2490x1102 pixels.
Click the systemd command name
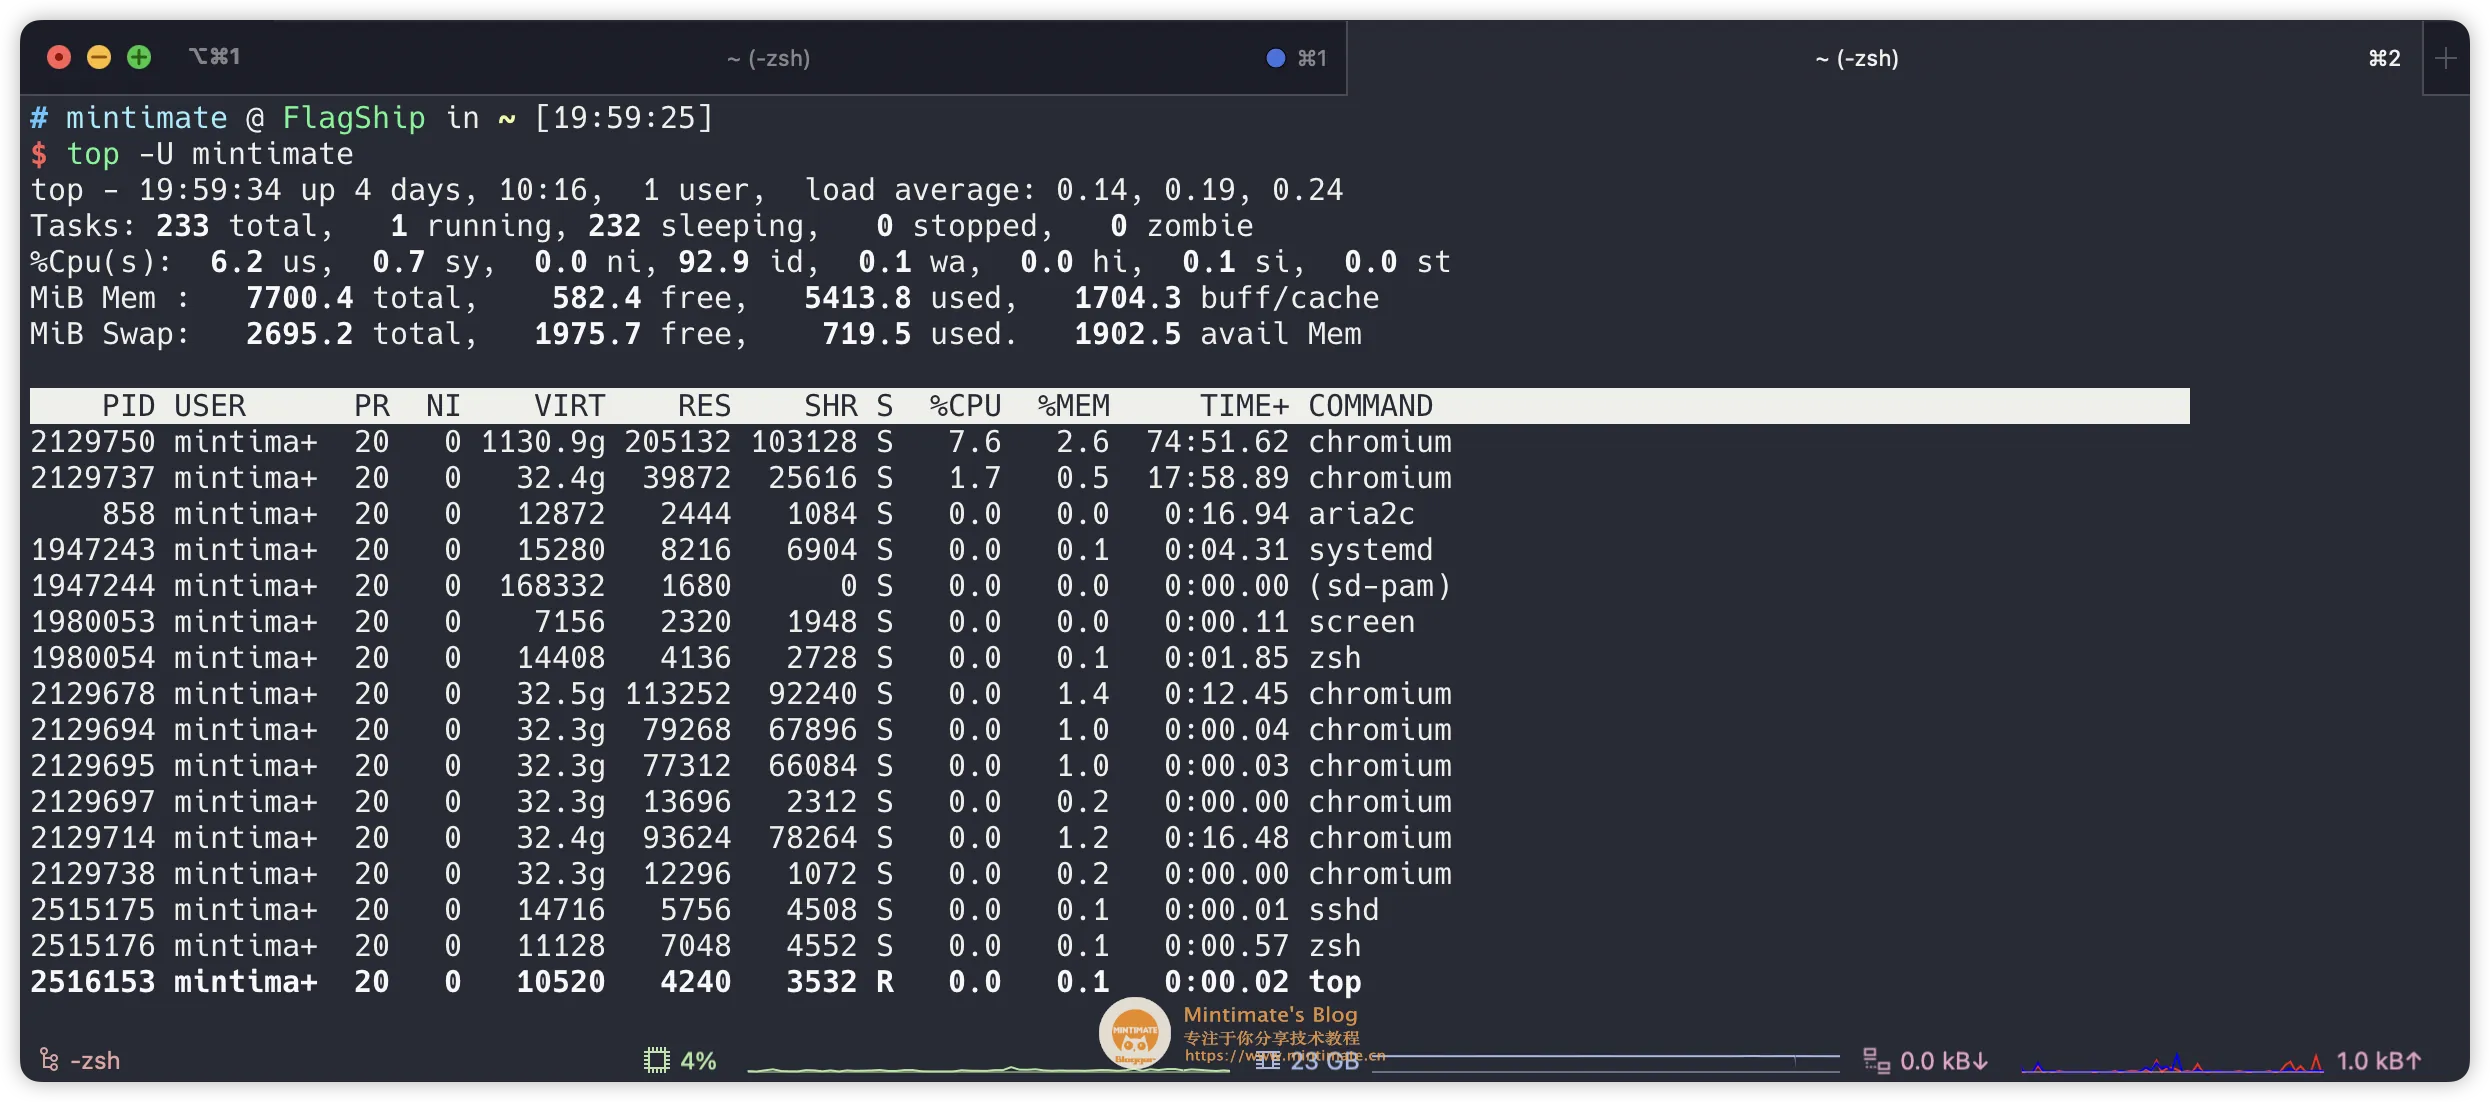point(1370,550)
